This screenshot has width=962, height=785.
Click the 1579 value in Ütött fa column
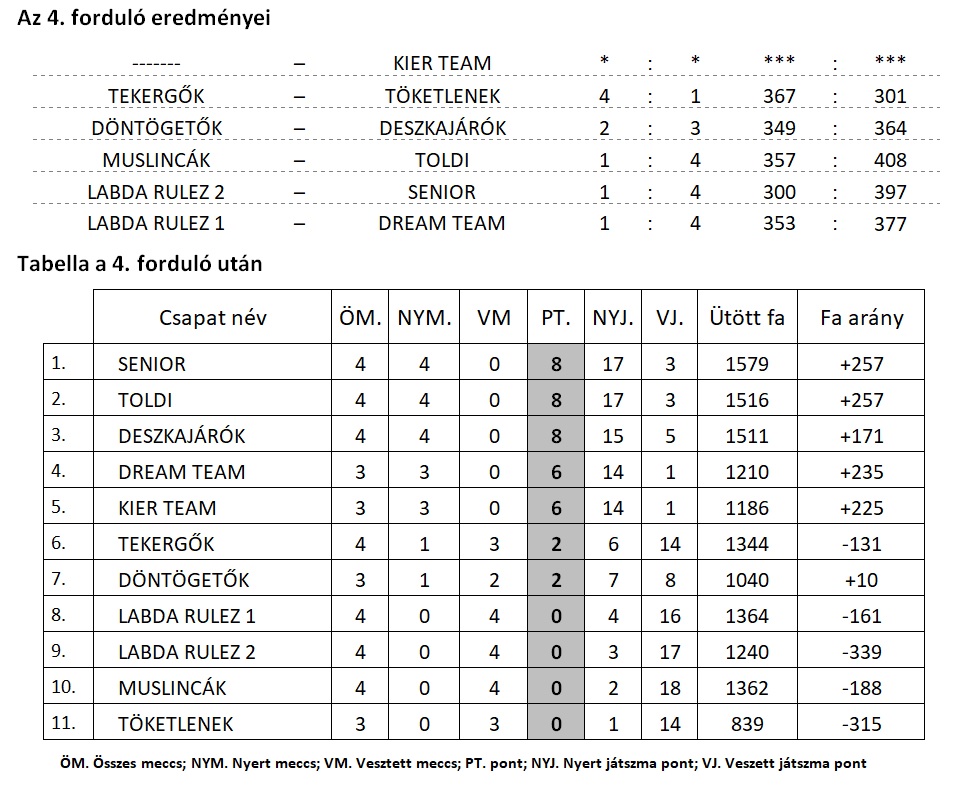[748, 364]
